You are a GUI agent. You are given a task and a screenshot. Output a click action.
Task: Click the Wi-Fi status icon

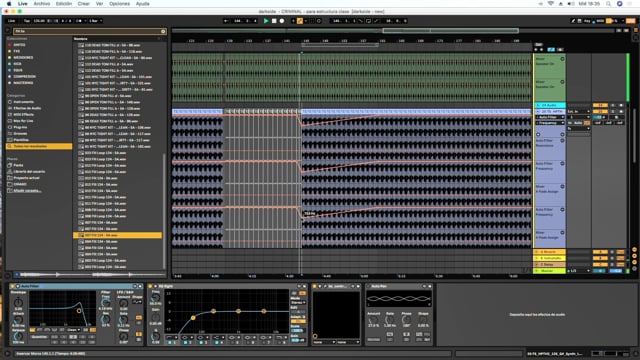[551, 4]
